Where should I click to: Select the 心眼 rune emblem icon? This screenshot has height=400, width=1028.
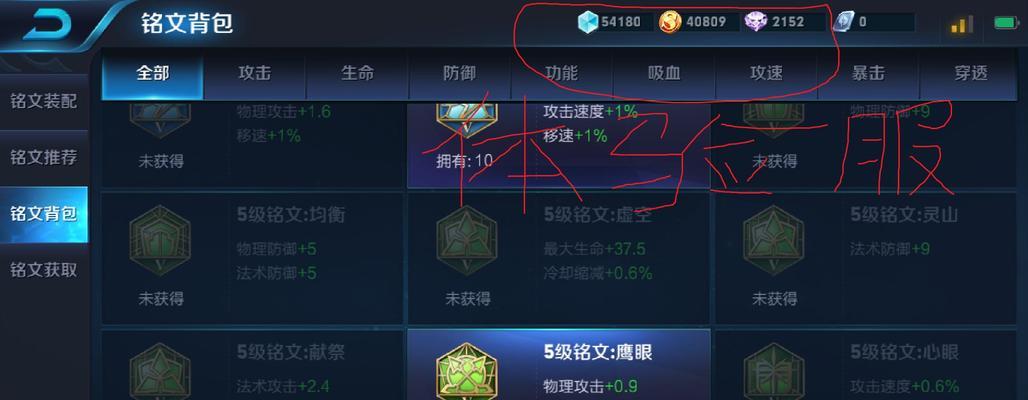click(774, 371)
